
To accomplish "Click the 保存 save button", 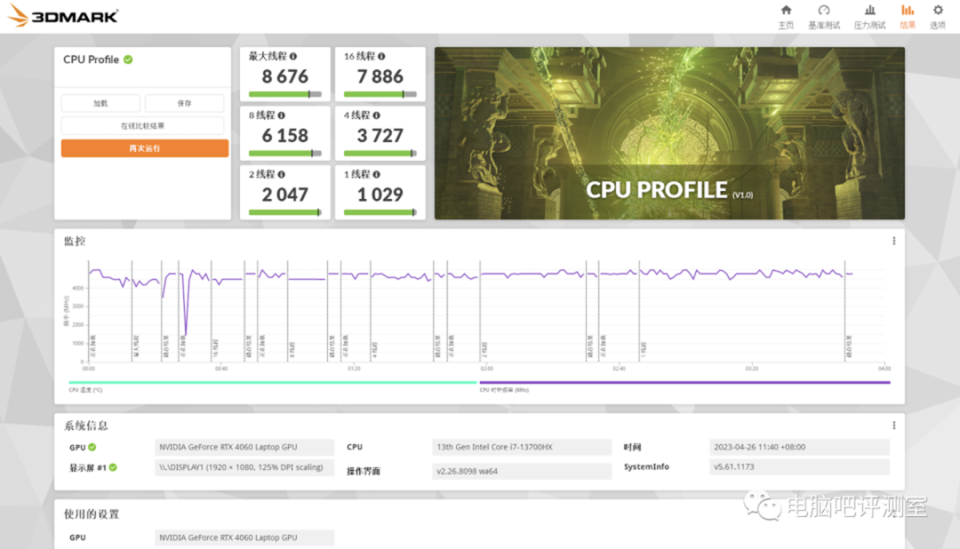I will pyautogui.click(x=184, y=103).
